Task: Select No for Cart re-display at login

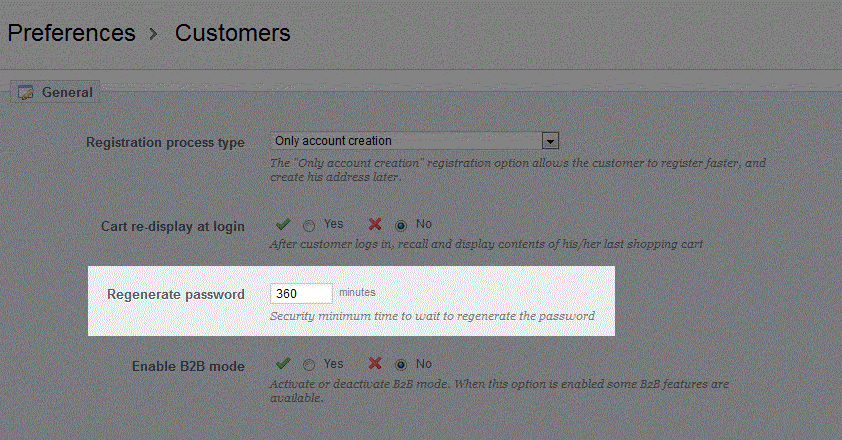Action: coord(401,225)
